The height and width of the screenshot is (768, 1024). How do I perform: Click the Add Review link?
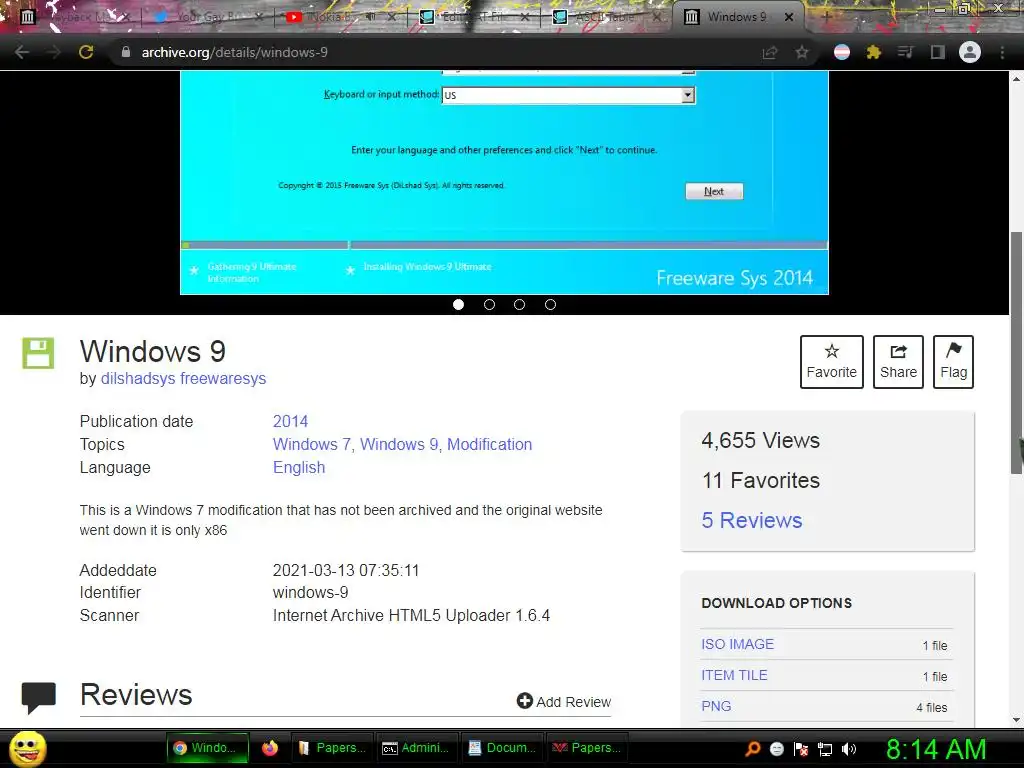564,701
